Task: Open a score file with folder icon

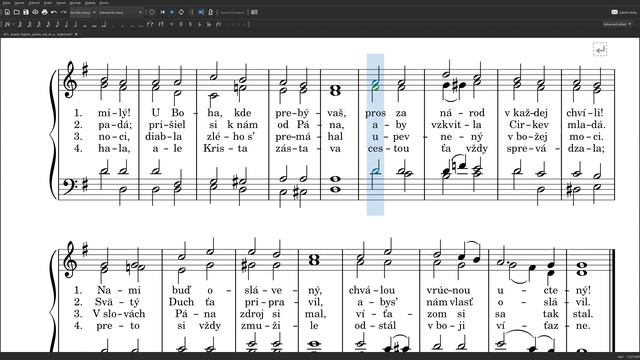Action: (x=16, y=12)
